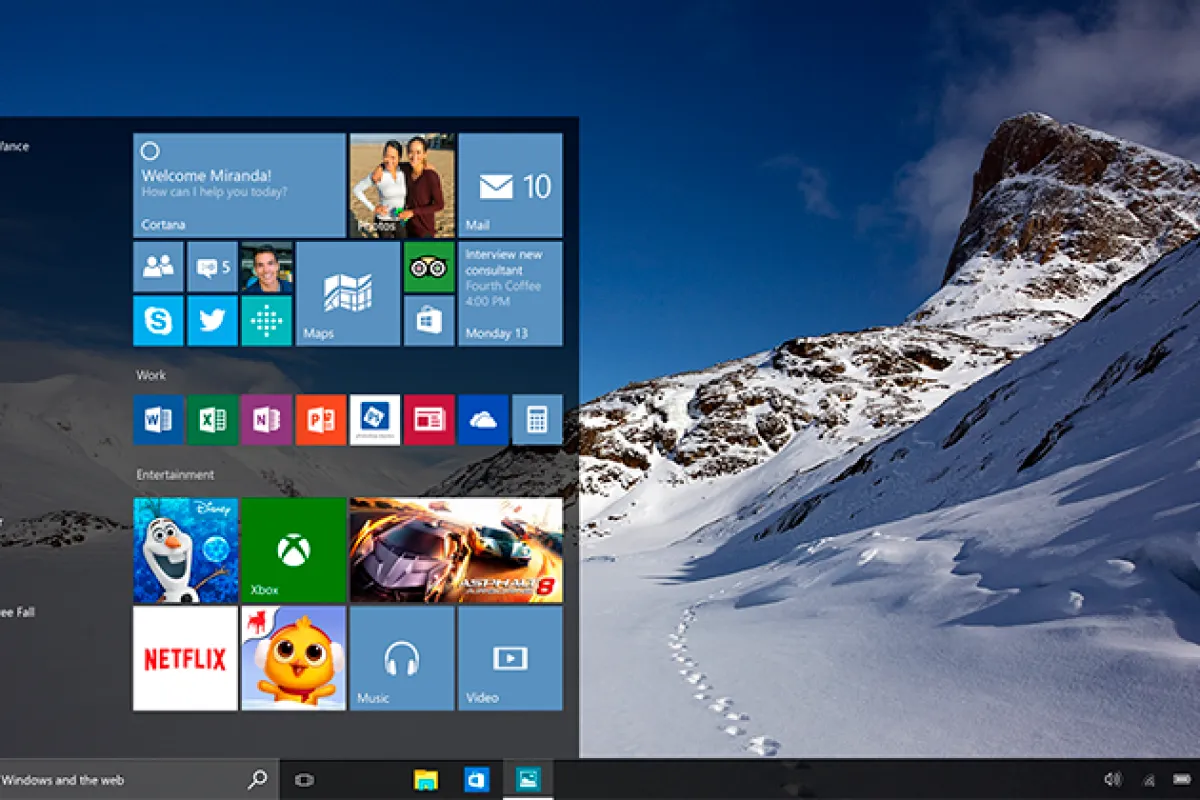Open the Xbox tile

click(293, 550)
